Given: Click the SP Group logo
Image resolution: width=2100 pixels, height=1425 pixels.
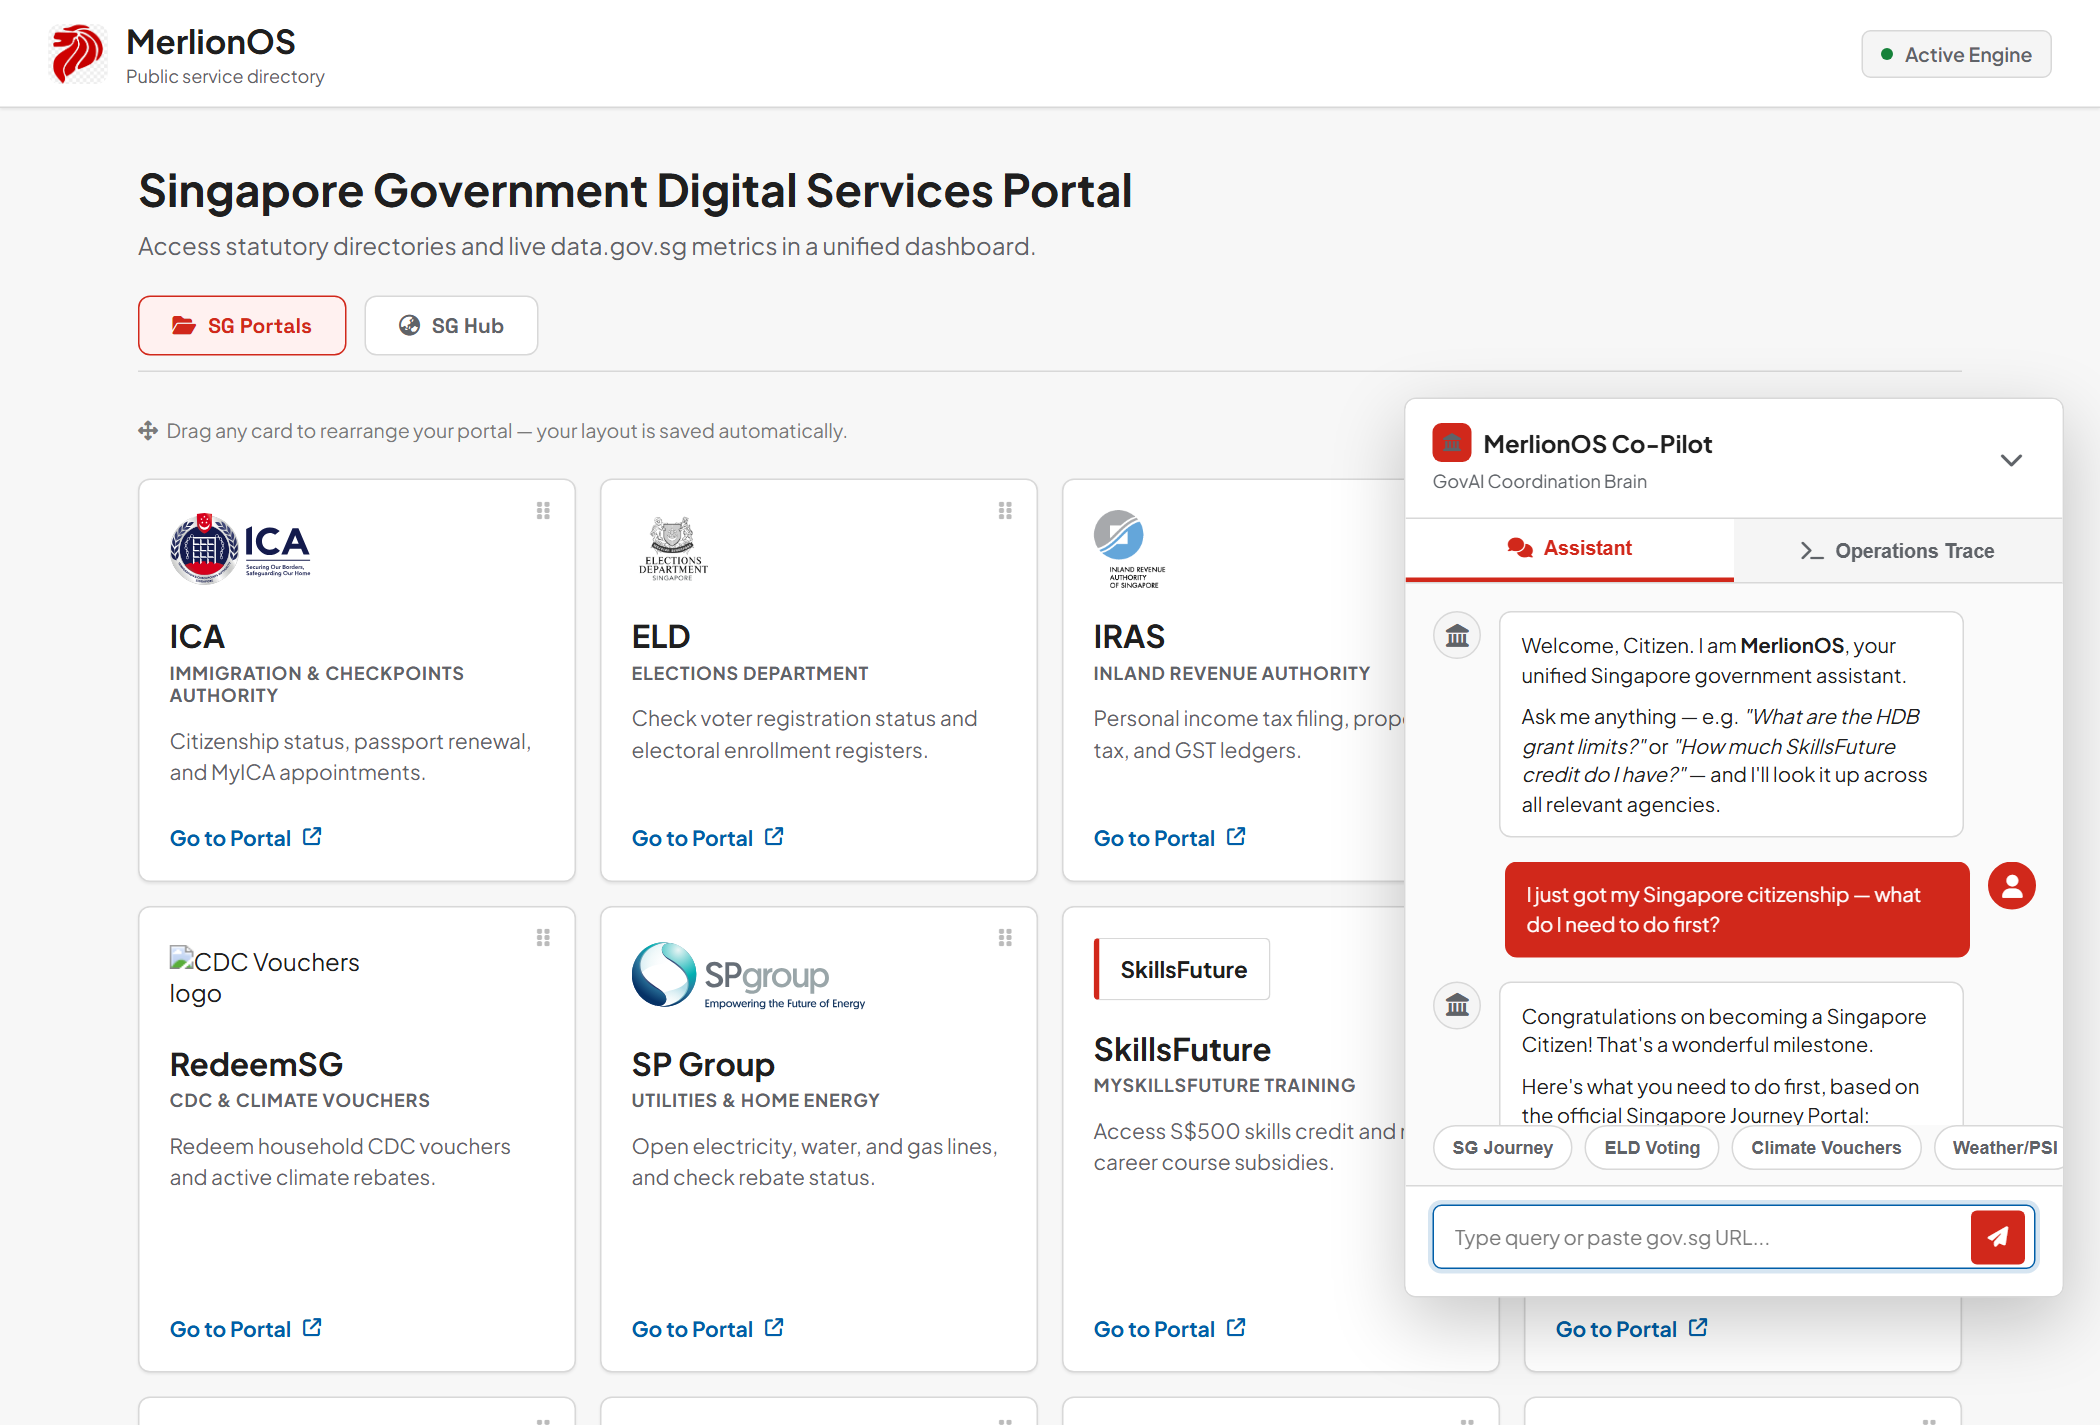Looking at the screenshot, I should pyautogui.click(x=748, y=975).
